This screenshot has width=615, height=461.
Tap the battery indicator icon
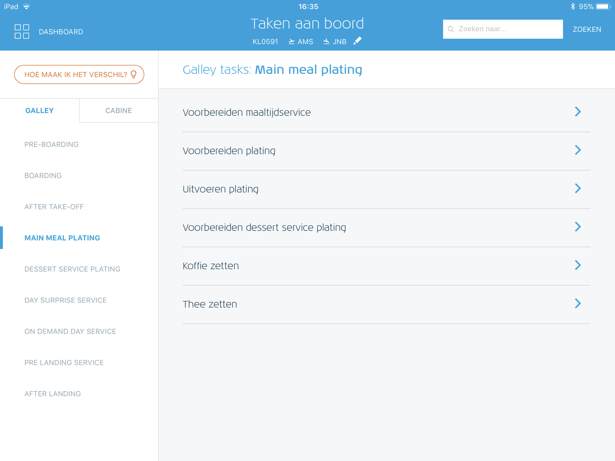tap(604, 7)
